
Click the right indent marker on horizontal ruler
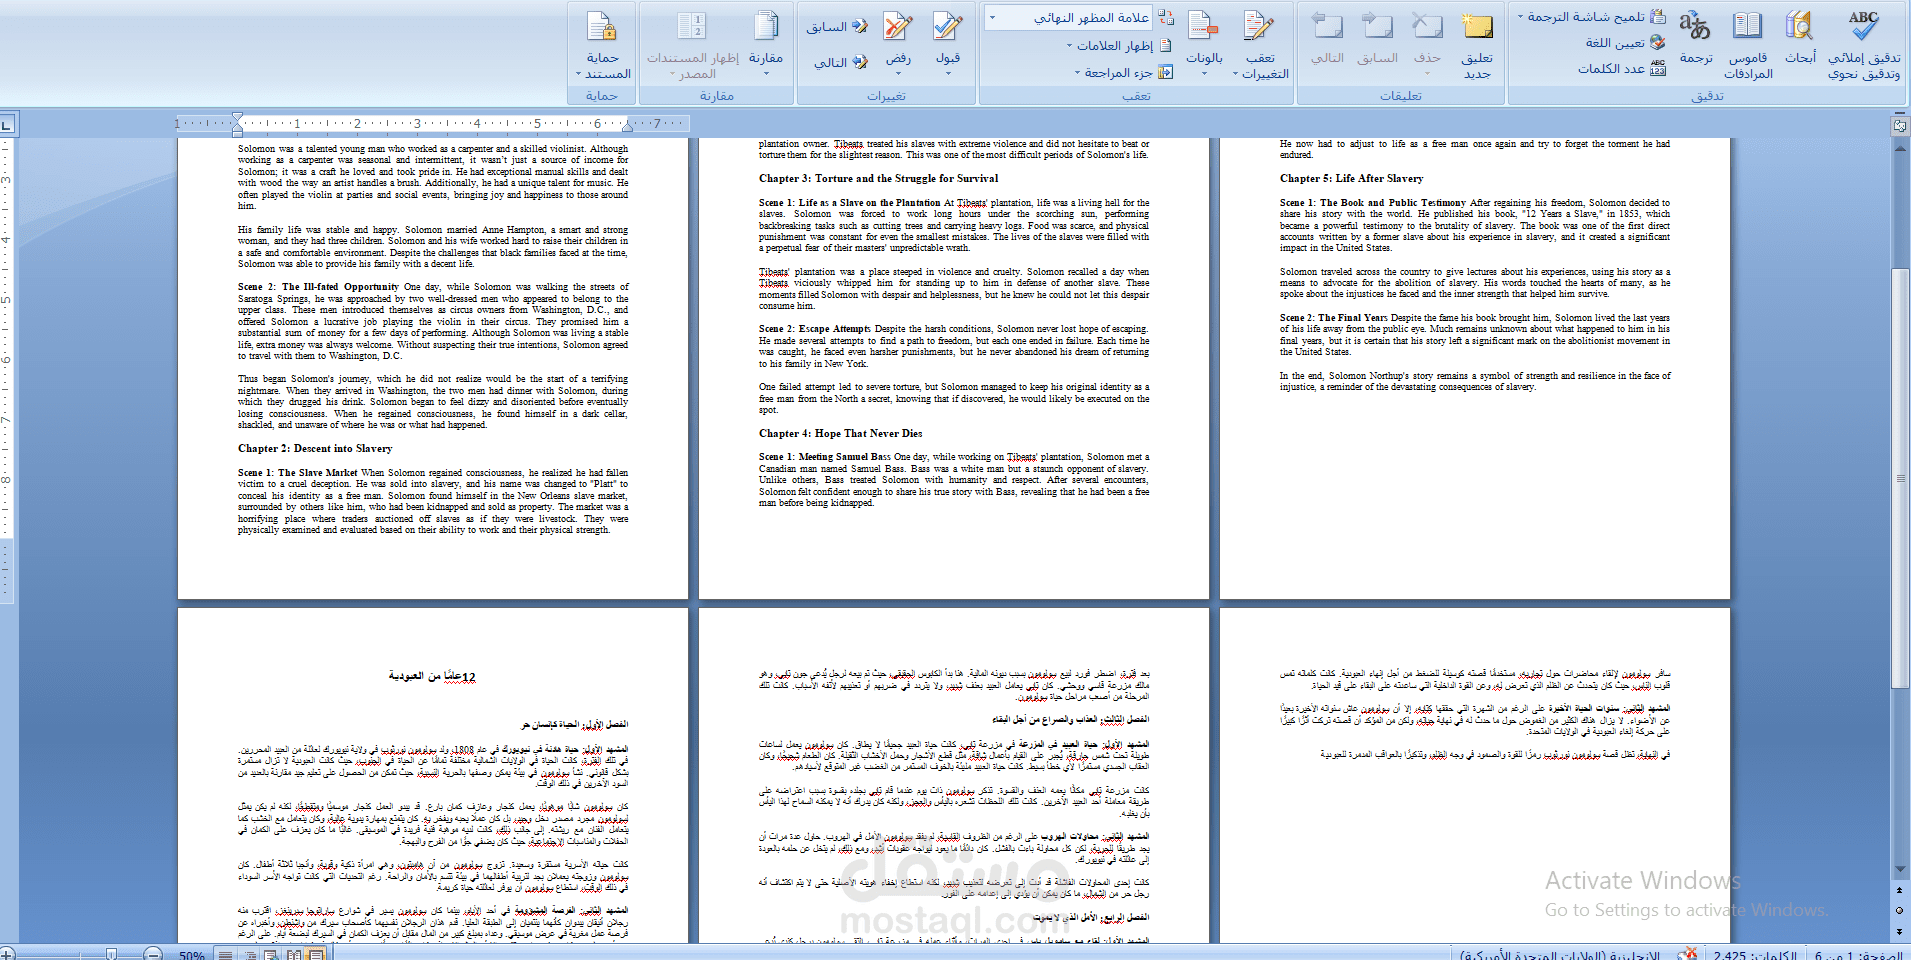pos(629,127)
